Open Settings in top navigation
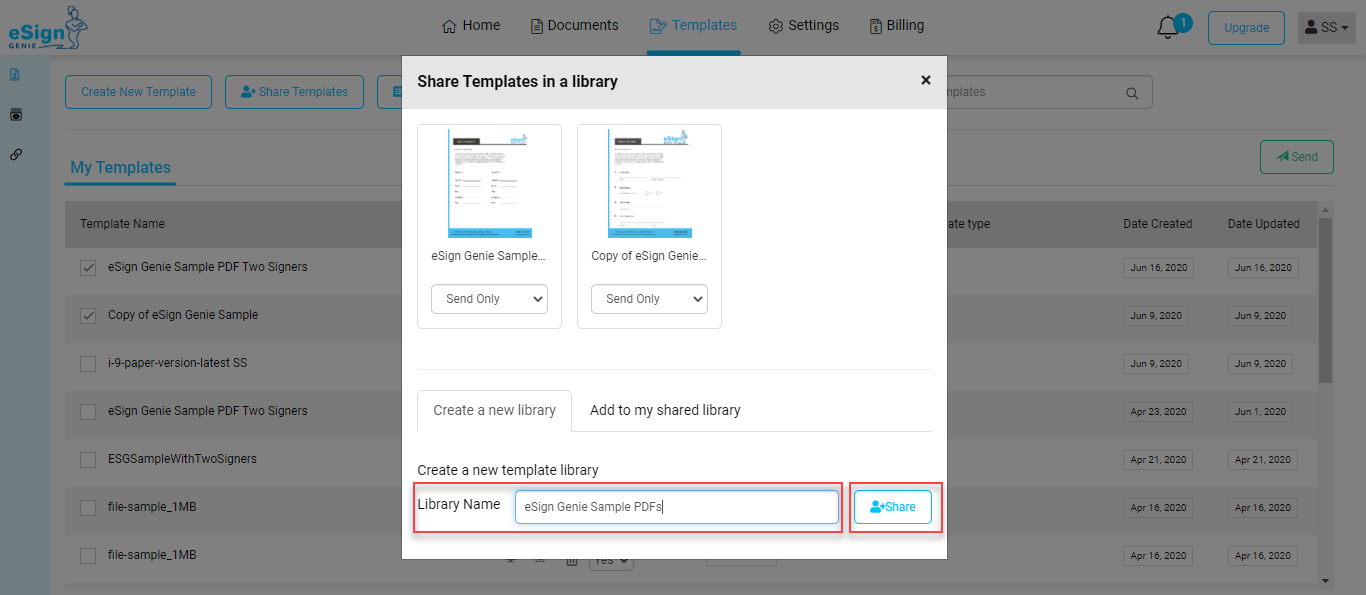Viewport: 1366px width, 595px height. point(803,26)
